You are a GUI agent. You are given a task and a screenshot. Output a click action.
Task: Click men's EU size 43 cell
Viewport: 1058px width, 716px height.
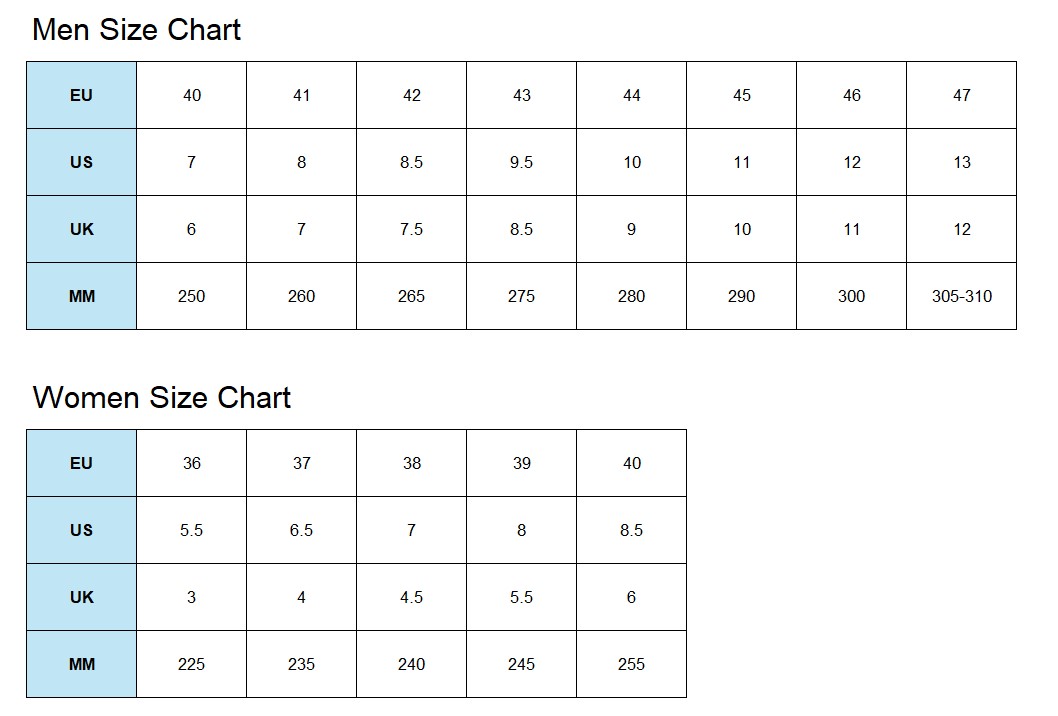pyautogui.click(x=521, y=96)
